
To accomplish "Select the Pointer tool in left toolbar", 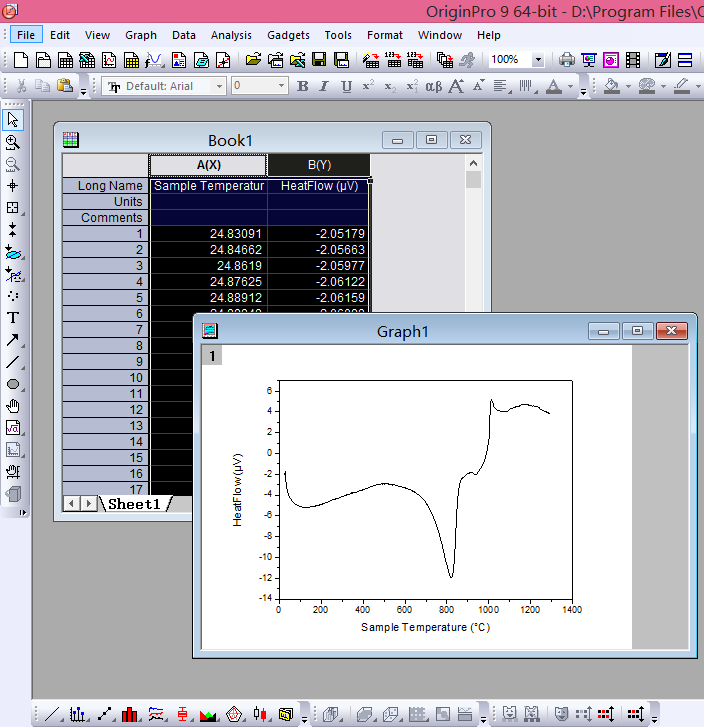I will click(13, 120).
